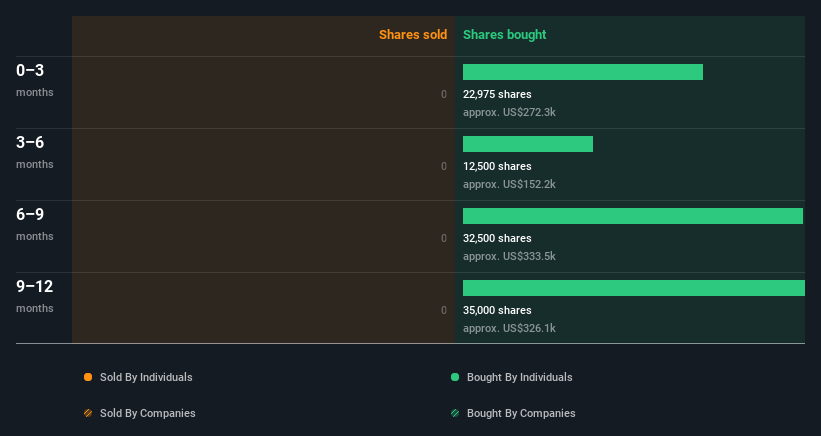Click the 6–9 months row label
Viewport: 821px width, 436px height.
[35, 224]
